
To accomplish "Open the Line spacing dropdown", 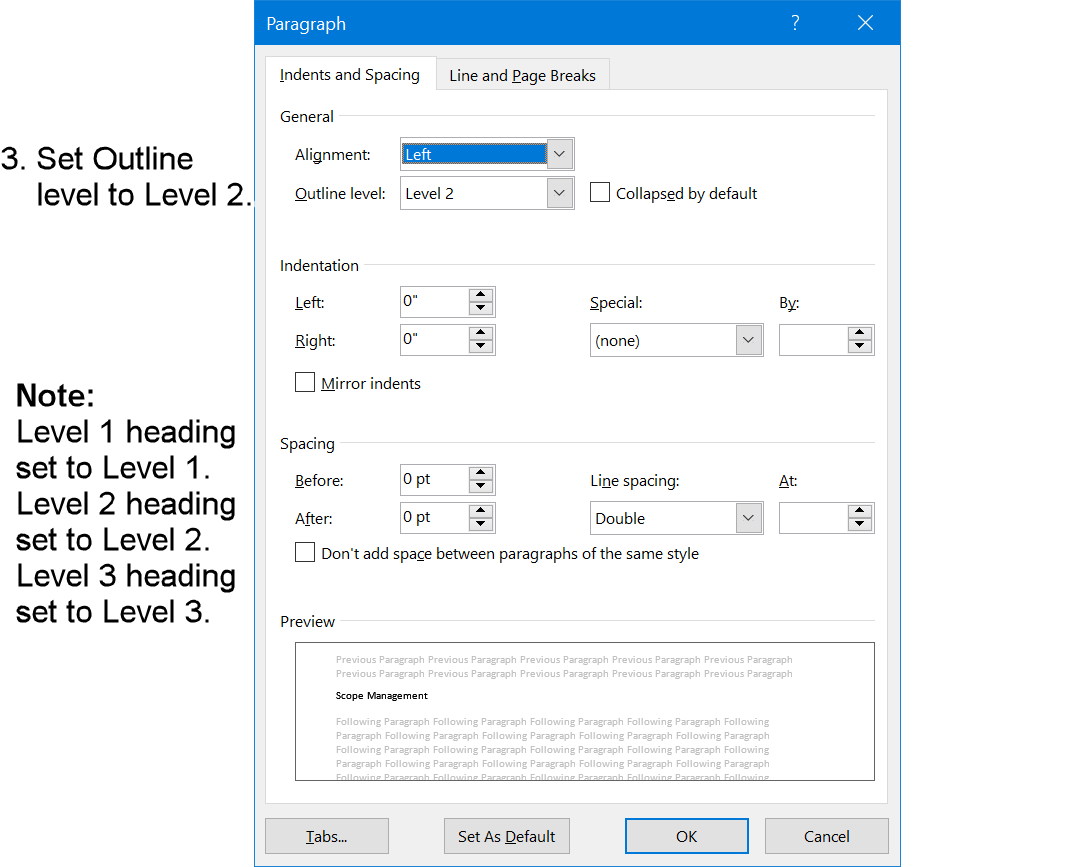I will pos(748,517).
